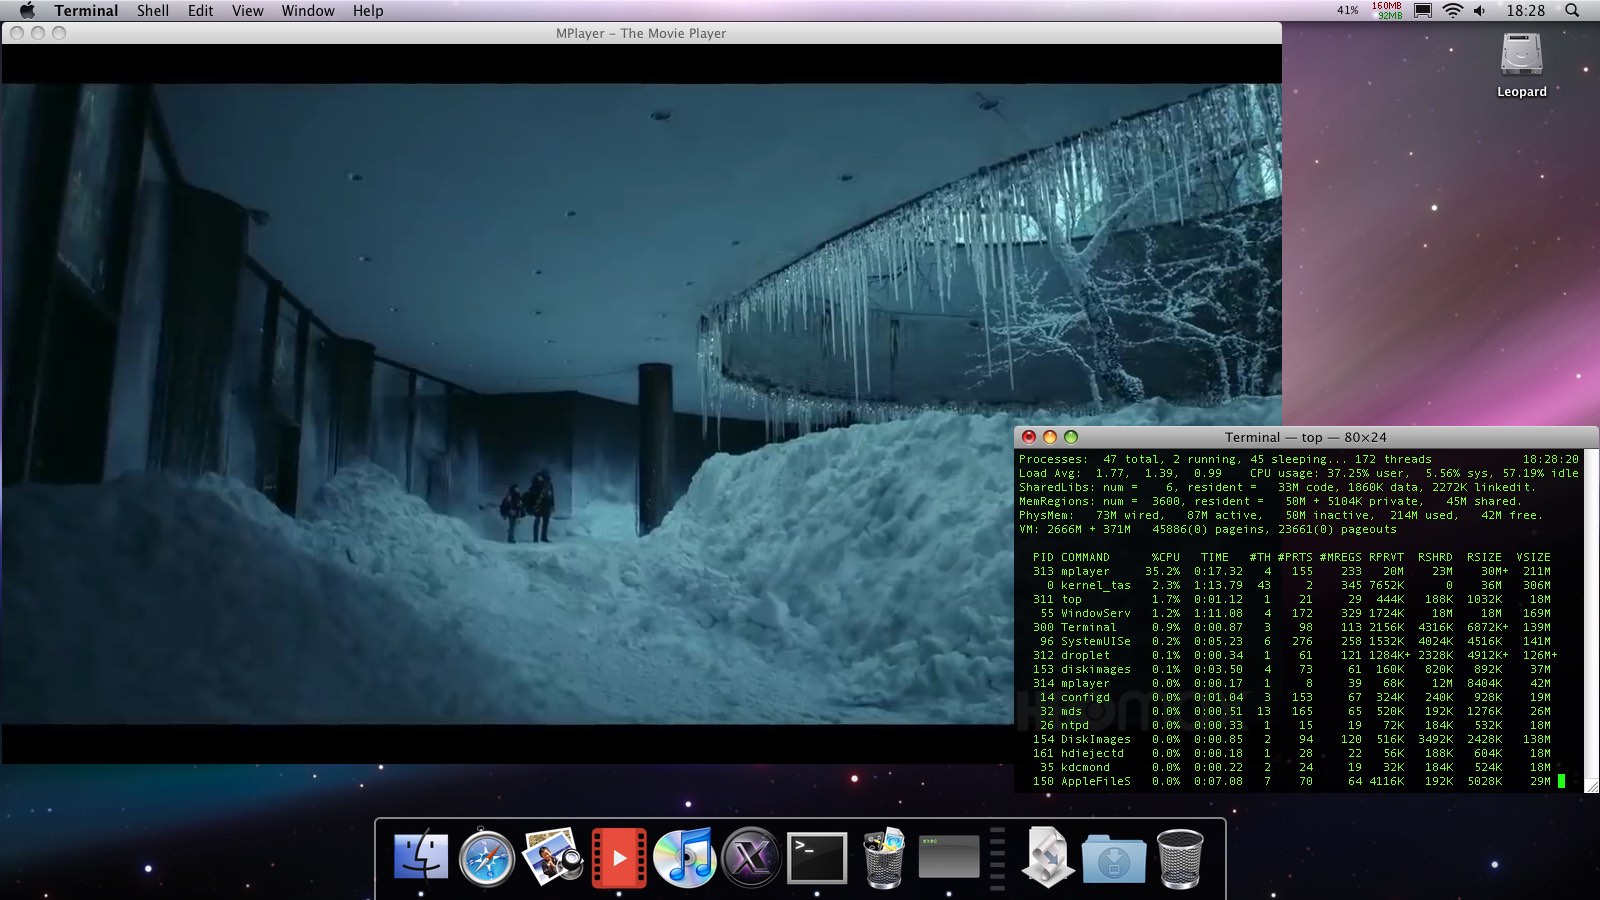Open Spotlight search magnifier
The width and height of the screenshot is (1600, 900).
pyautogui.click(x=1572, y=10)
